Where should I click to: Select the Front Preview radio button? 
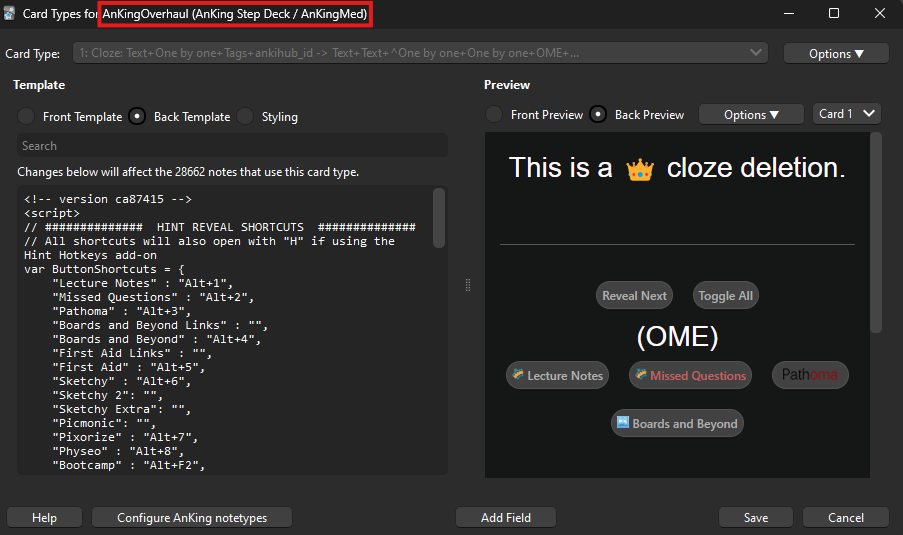(494, 114)
